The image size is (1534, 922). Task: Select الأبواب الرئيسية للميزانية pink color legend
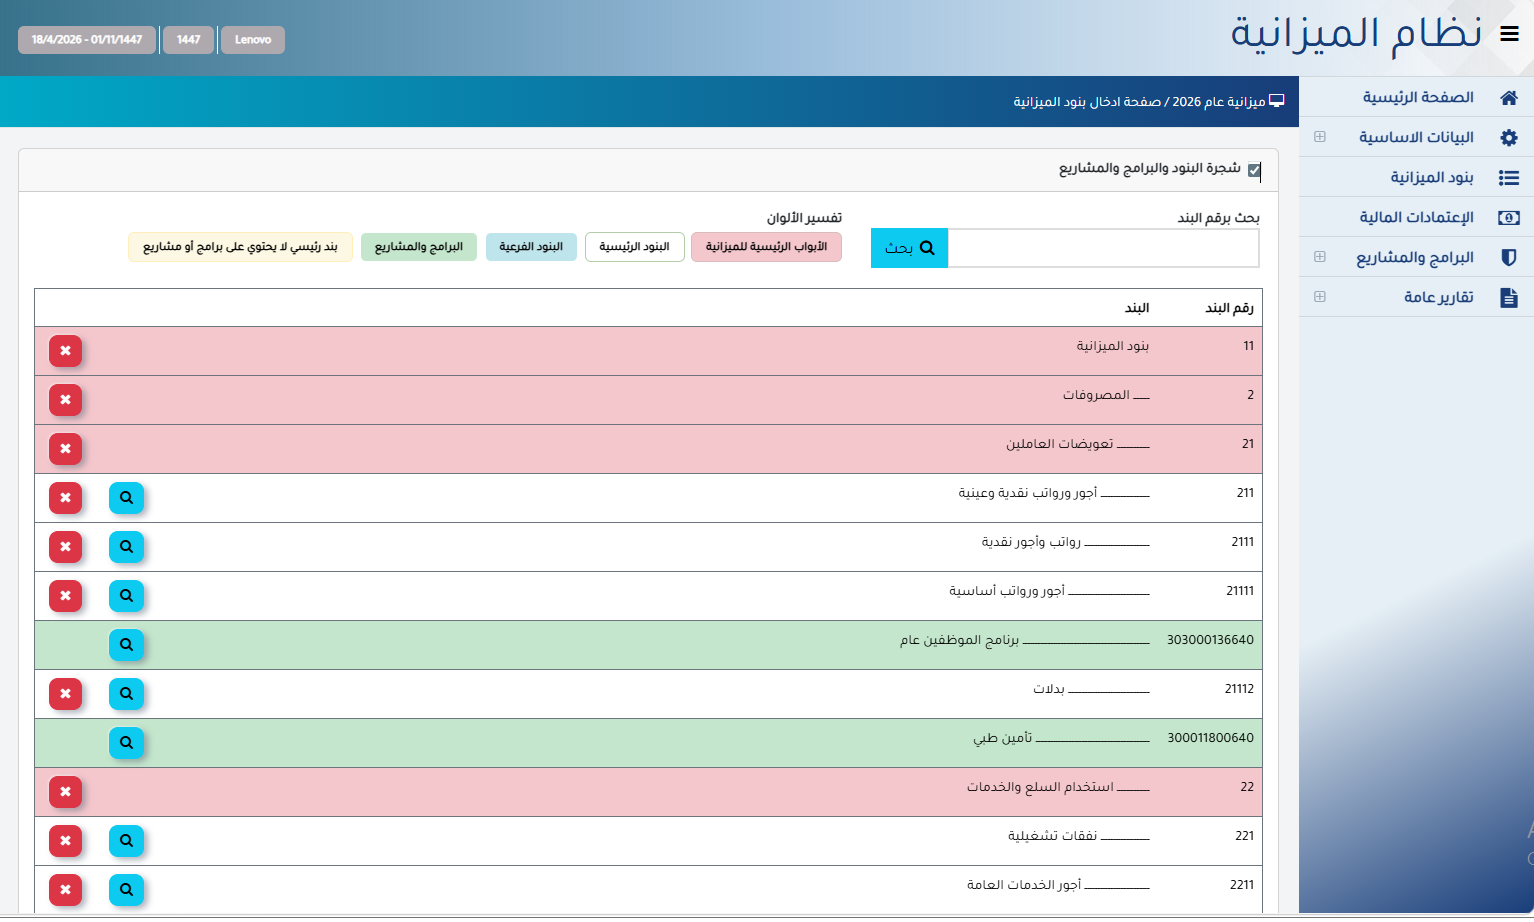click(766, 247)
